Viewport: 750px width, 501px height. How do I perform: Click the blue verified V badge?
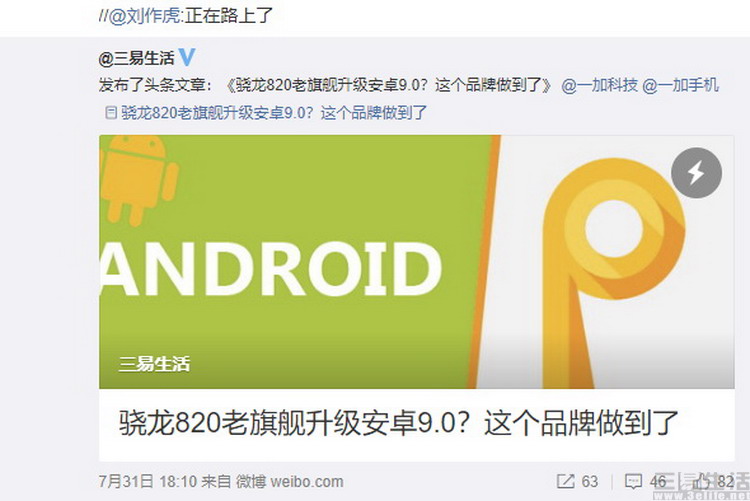187,57
